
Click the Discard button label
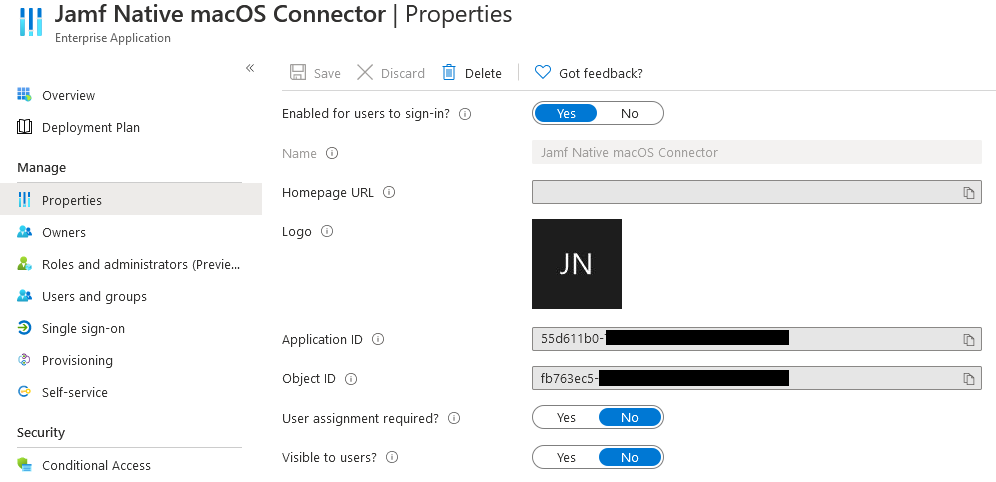click(403, 74)
